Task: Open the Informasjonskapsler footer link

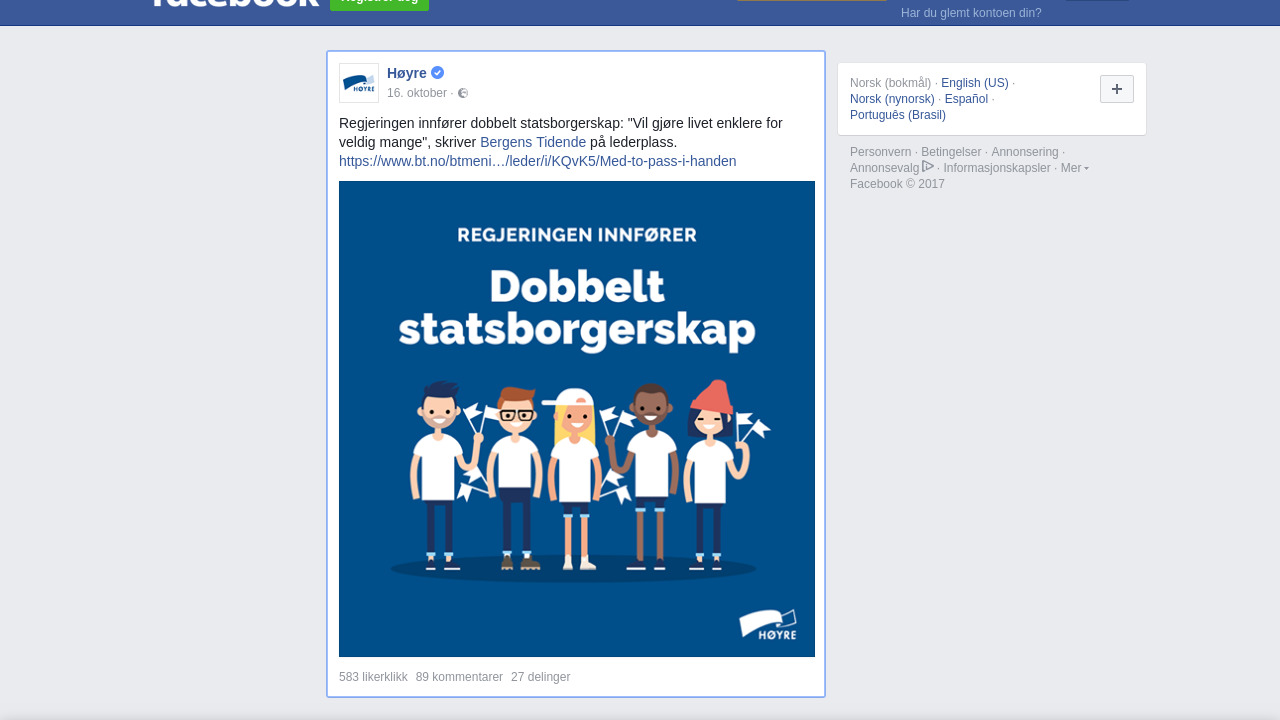Action: click(x=997, y=168)
